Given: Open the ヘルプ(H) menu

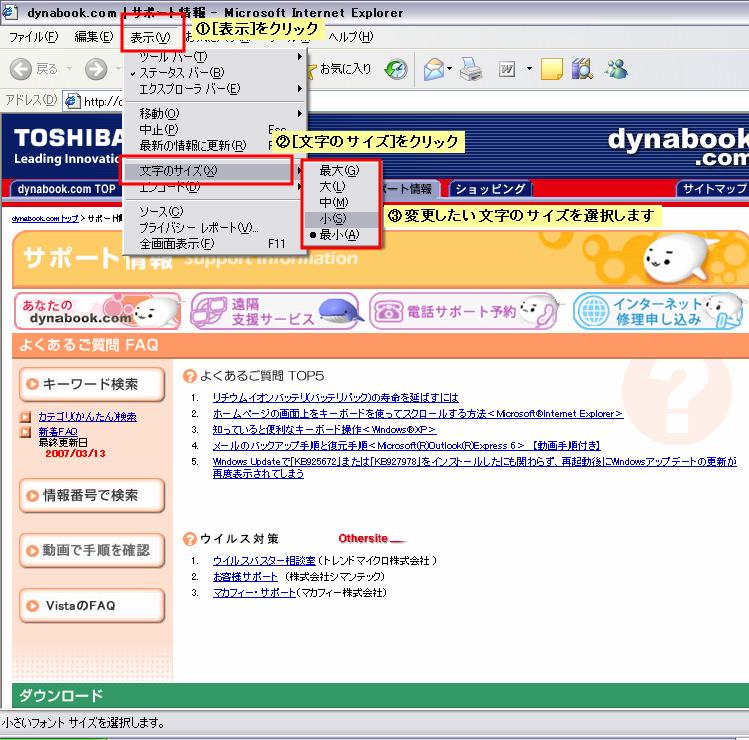Looking at the screenshot, I should pyautogui.click(x=351, y=37).
